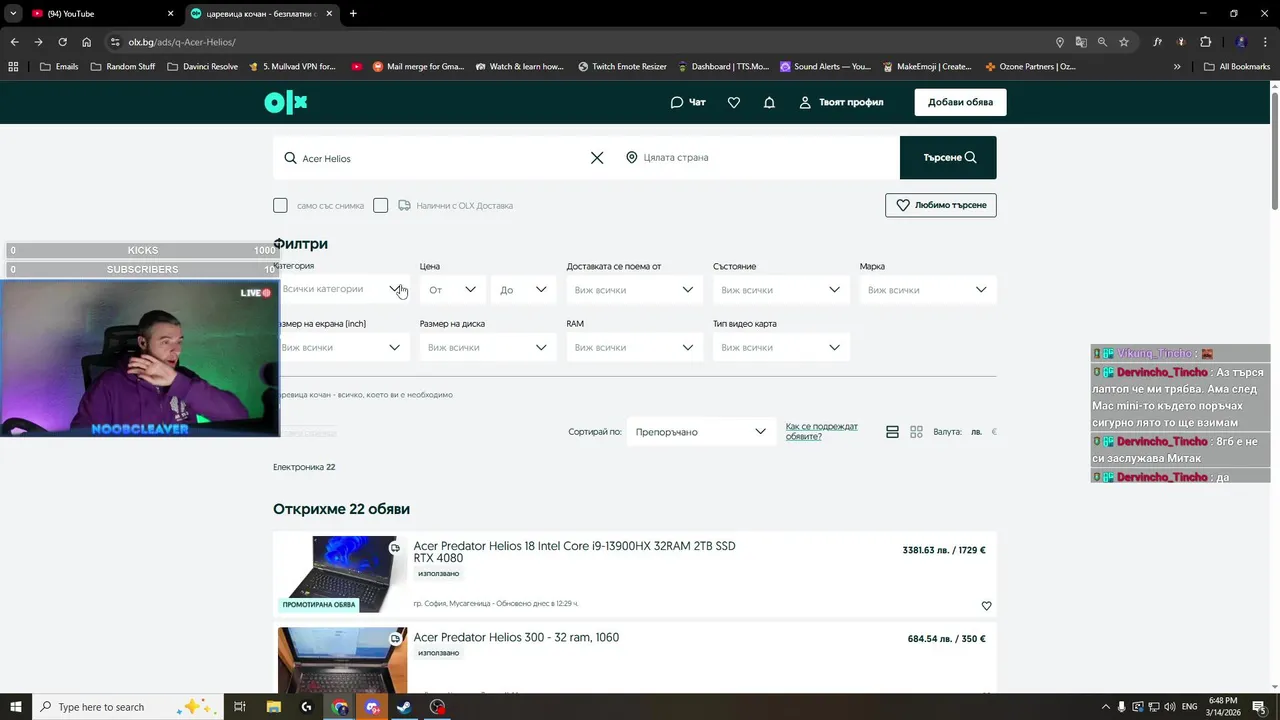Reload the page in Chrome
Image resolution: width=1280 pixels, height=720 pixels.
62,42
